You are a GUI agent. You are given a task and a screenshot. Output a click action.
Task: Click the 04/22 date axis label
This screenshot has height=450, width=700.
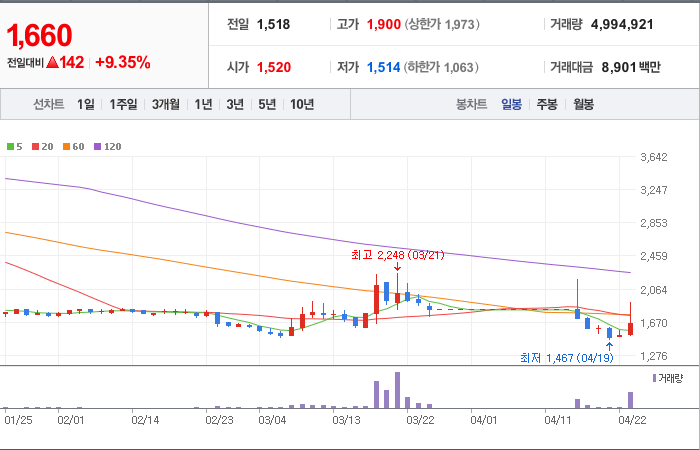632,421
